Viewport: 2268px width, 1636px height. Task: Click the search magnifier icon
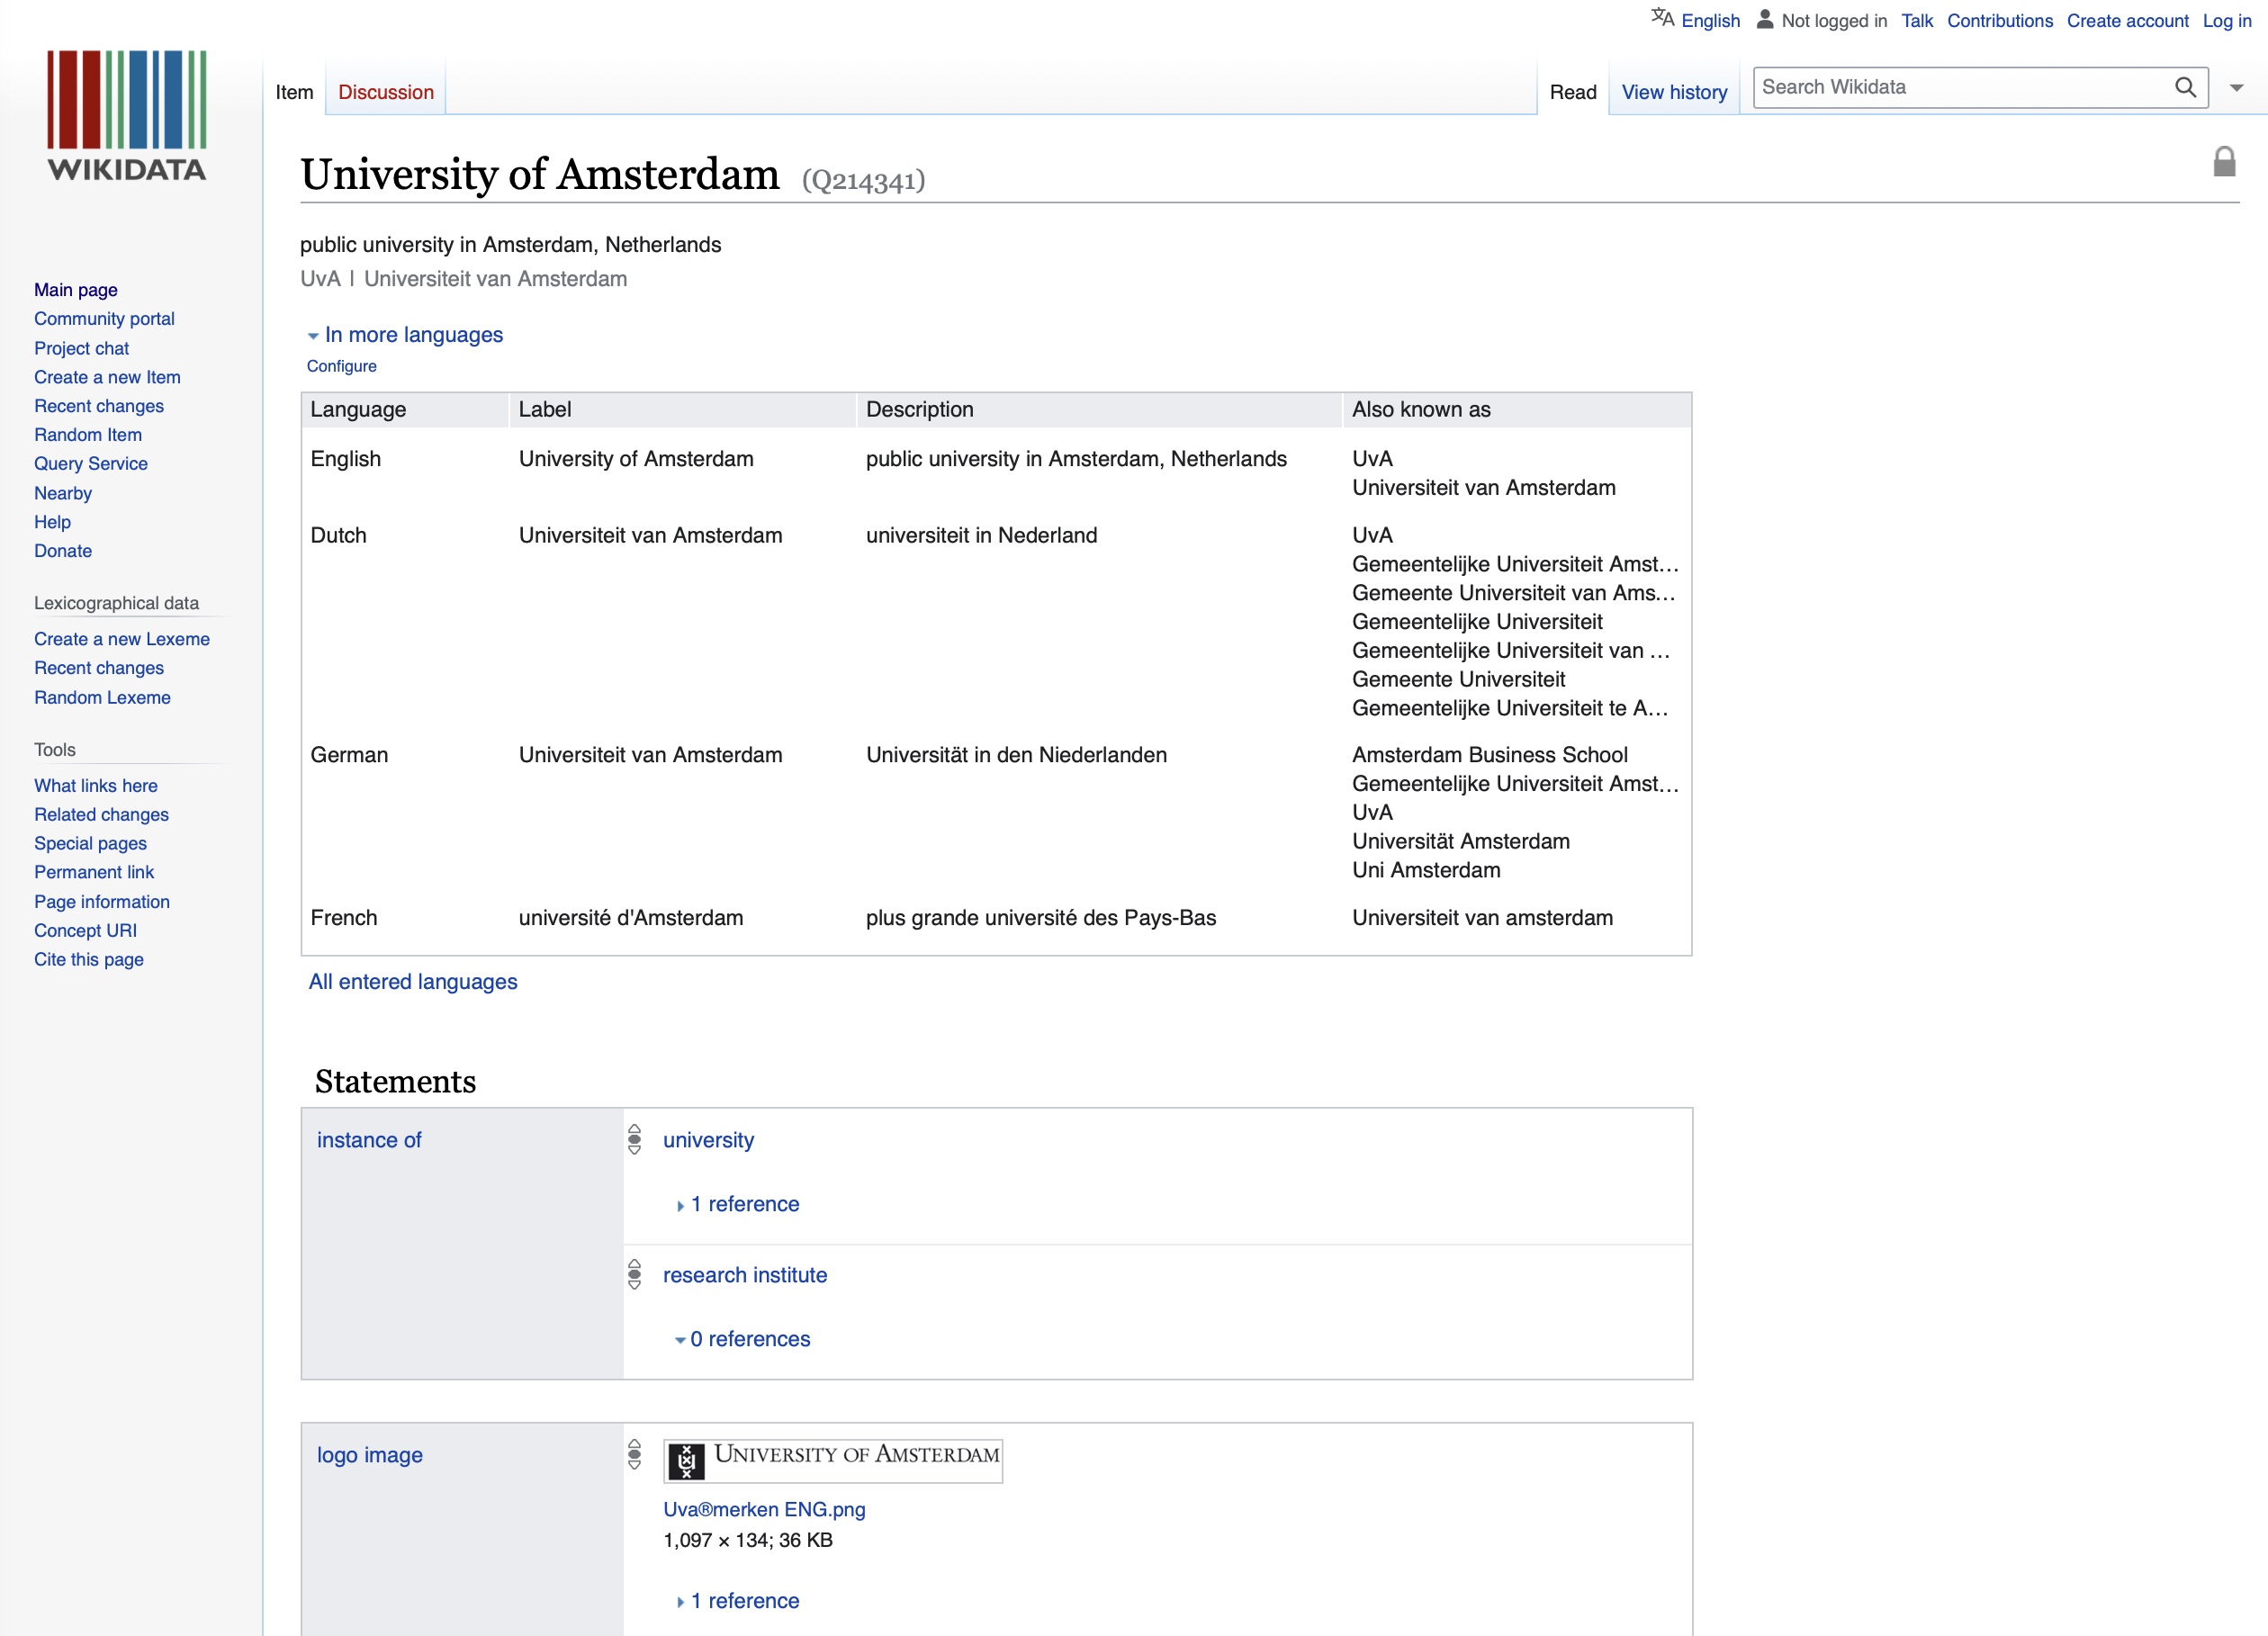[x=2185, y=88]
